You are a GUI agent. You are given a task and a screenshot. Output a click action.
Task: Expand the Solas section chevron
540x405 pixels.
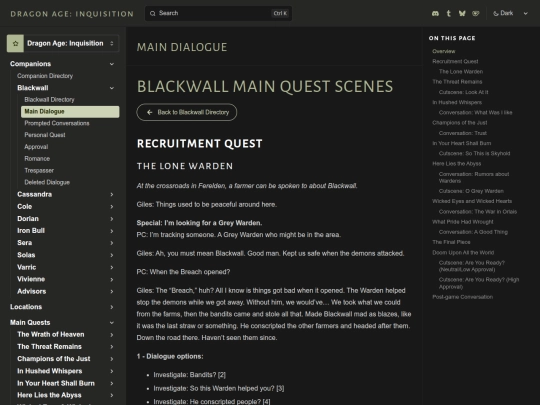(x=112, y=255)
